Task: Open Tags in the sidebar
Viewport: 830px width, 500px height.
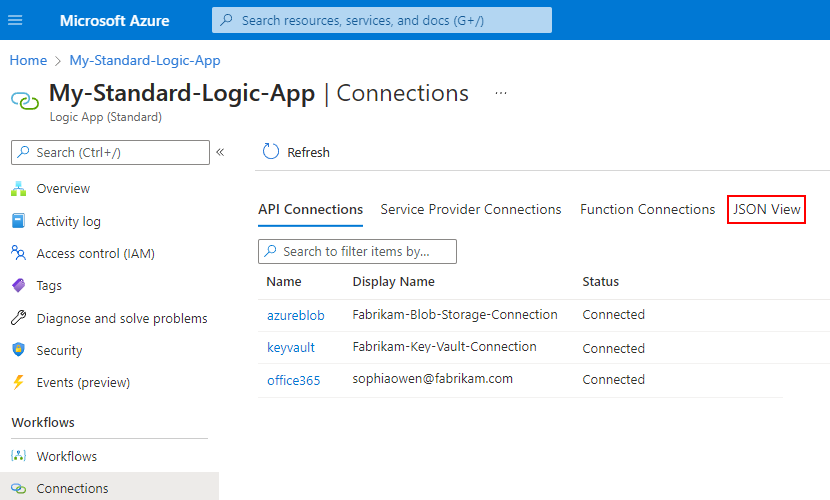Action: 49,286
